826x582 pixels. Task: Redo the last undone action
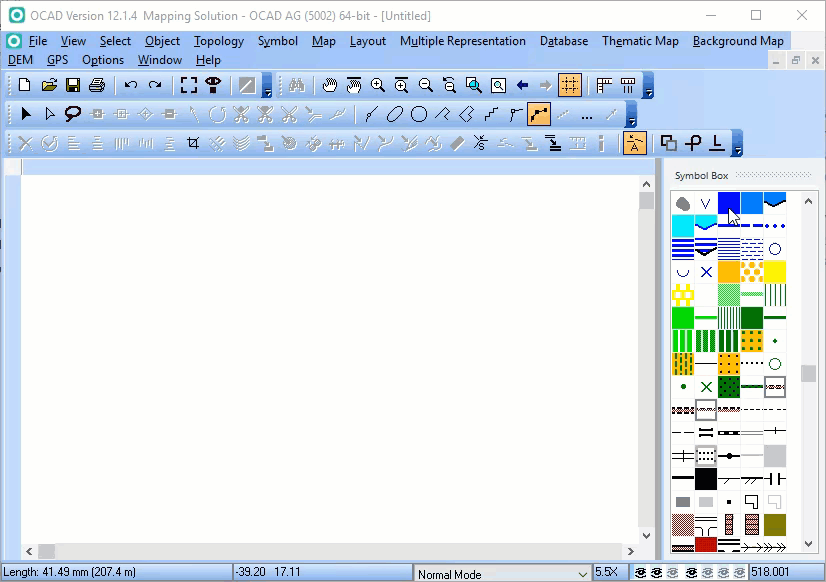(x=155, y=85)
